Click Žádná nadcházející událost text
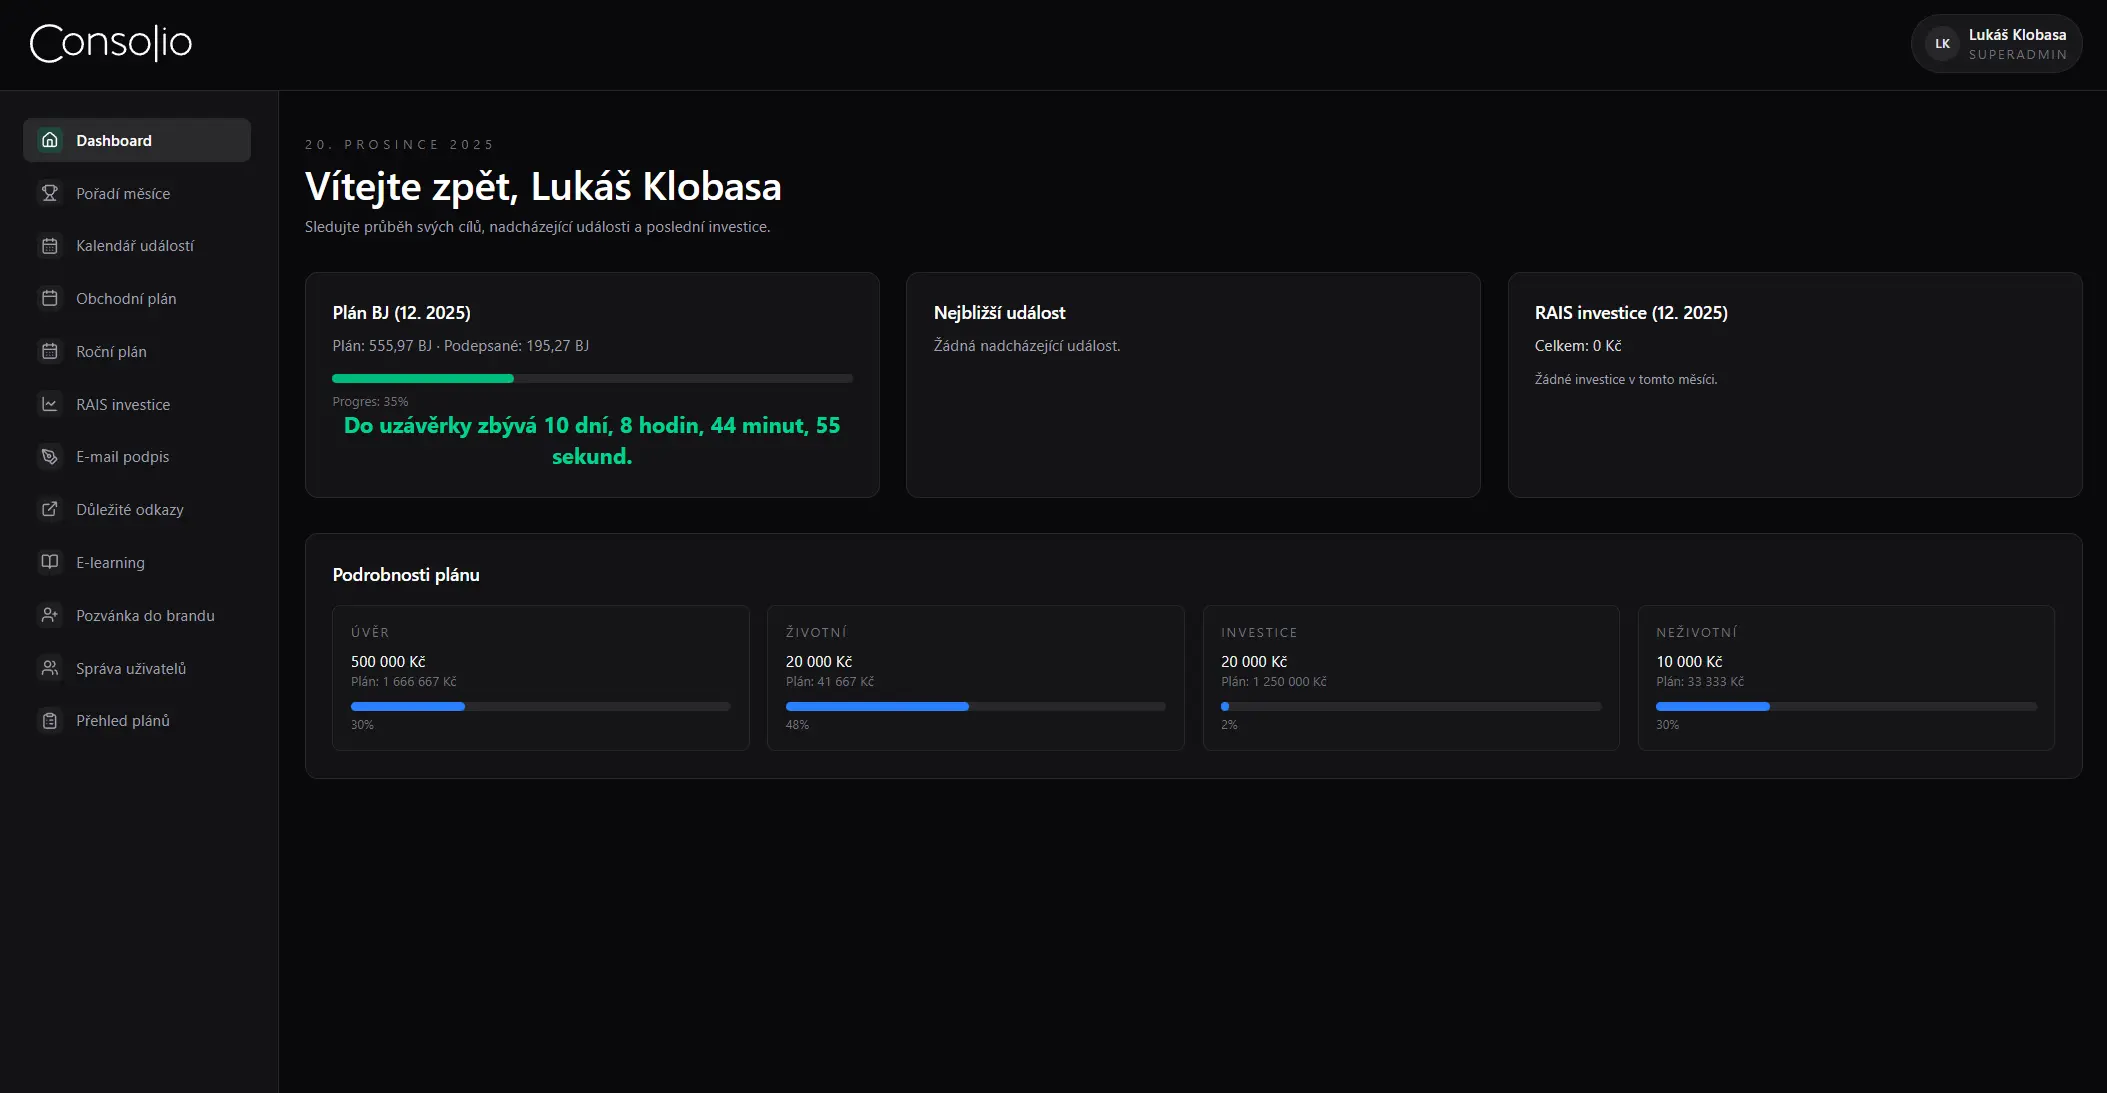The width and height of the screenshot is (2107, 1093). point(1027,346)
